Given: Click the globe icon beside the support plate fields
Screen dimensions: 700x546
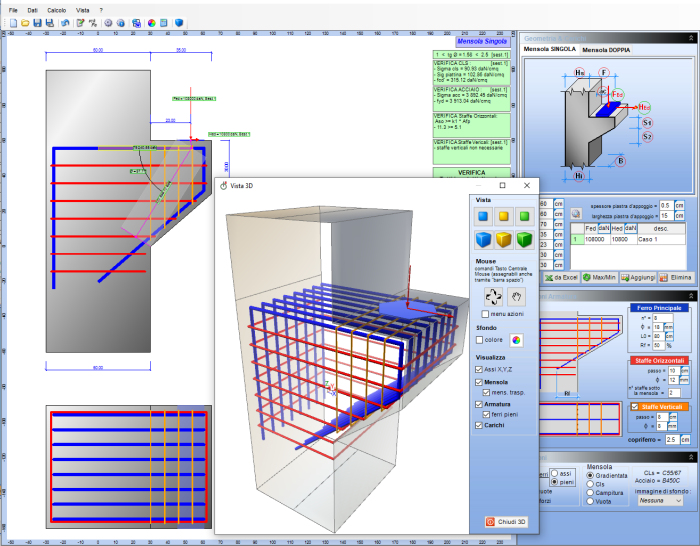Looking at the screenshot, I should pos(576,214).
